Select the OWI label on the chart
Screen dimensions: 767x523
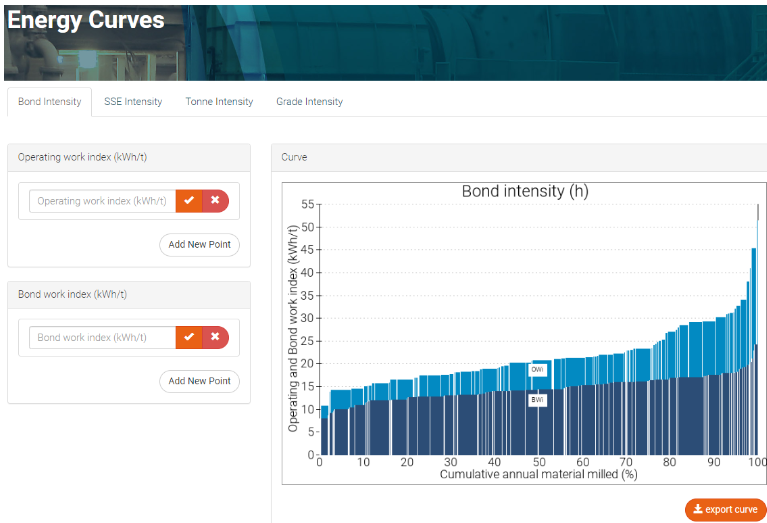537,369
